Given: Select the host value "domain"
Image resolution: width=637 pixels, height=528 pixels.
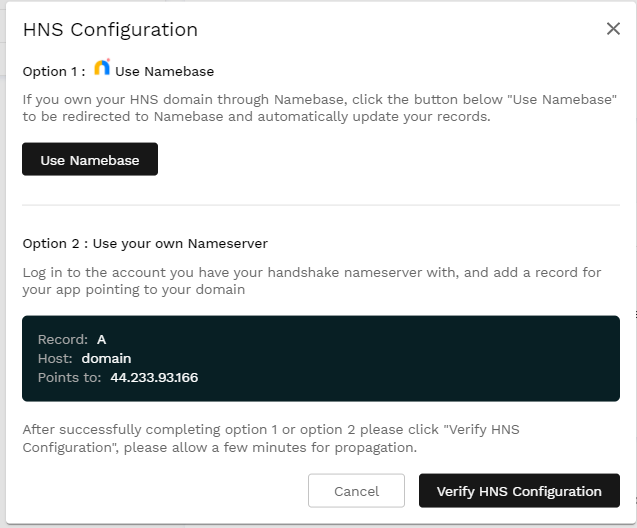Looking at the screenshot, I should [106, 358].
